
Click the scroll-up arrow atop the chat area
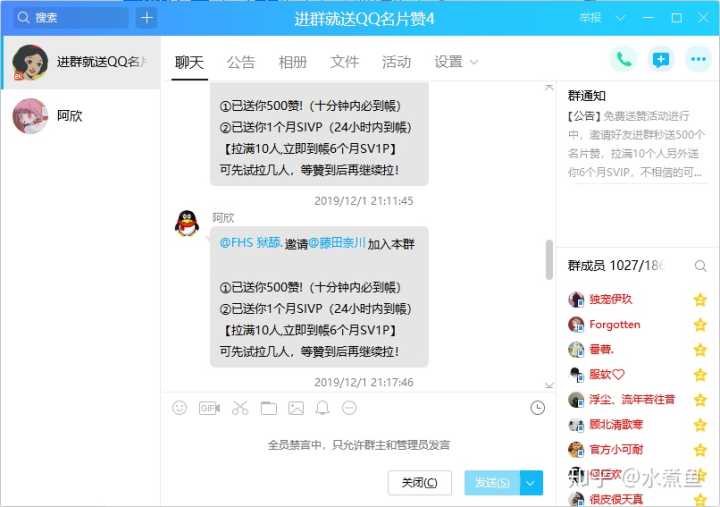549,87
